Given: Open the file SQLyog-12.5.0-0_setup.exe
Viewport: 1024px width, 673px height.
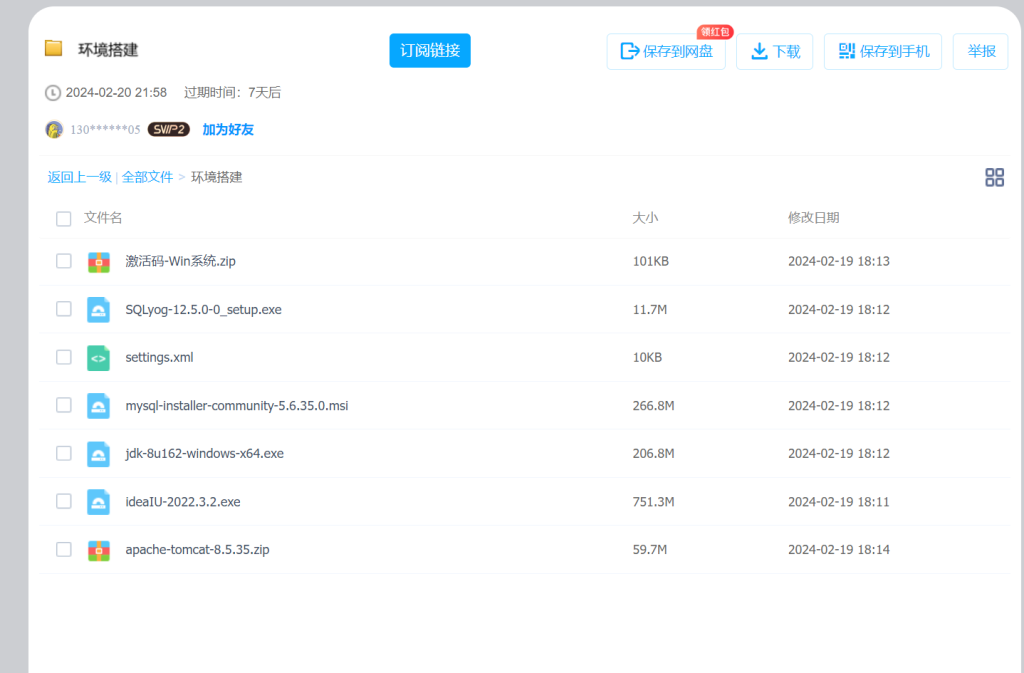Looking at the screenshot, I should [x=203, y=309].
